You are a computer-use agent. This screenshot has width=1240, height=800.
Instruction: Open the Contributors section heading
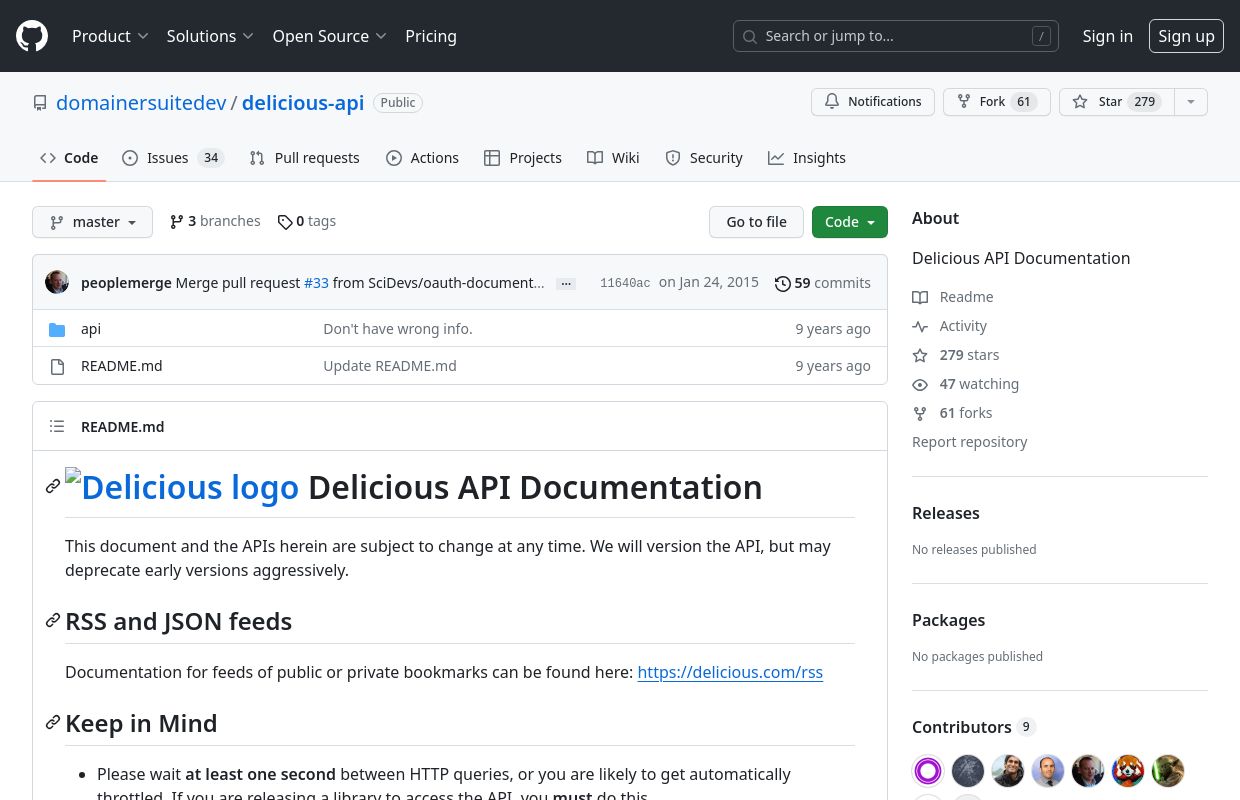(x=974, y=727)
